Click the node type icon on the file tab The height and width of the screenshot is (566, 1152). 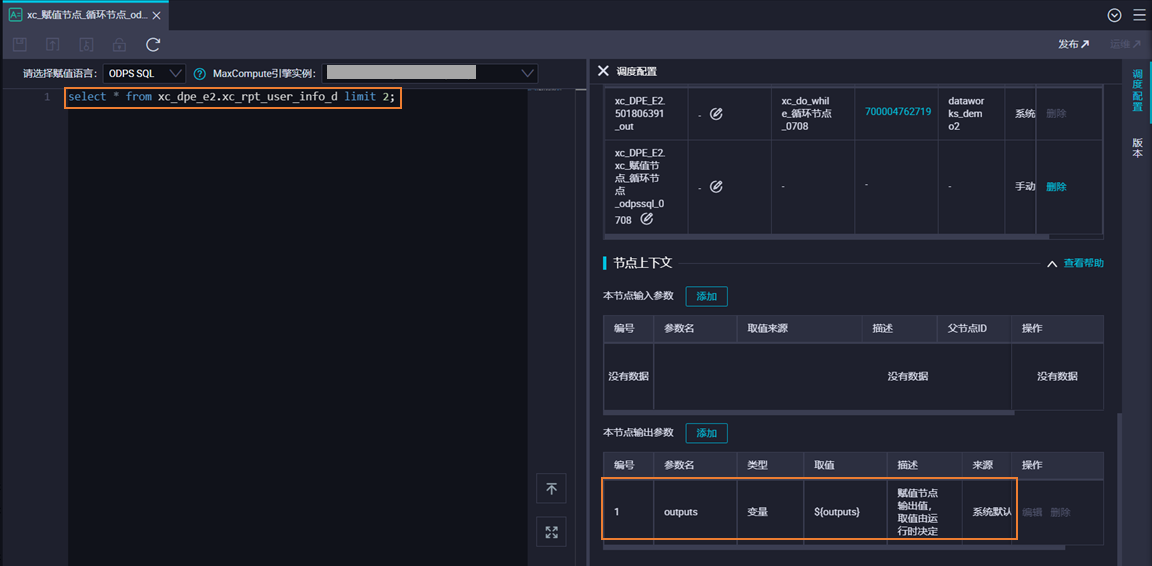pos(15,15)
